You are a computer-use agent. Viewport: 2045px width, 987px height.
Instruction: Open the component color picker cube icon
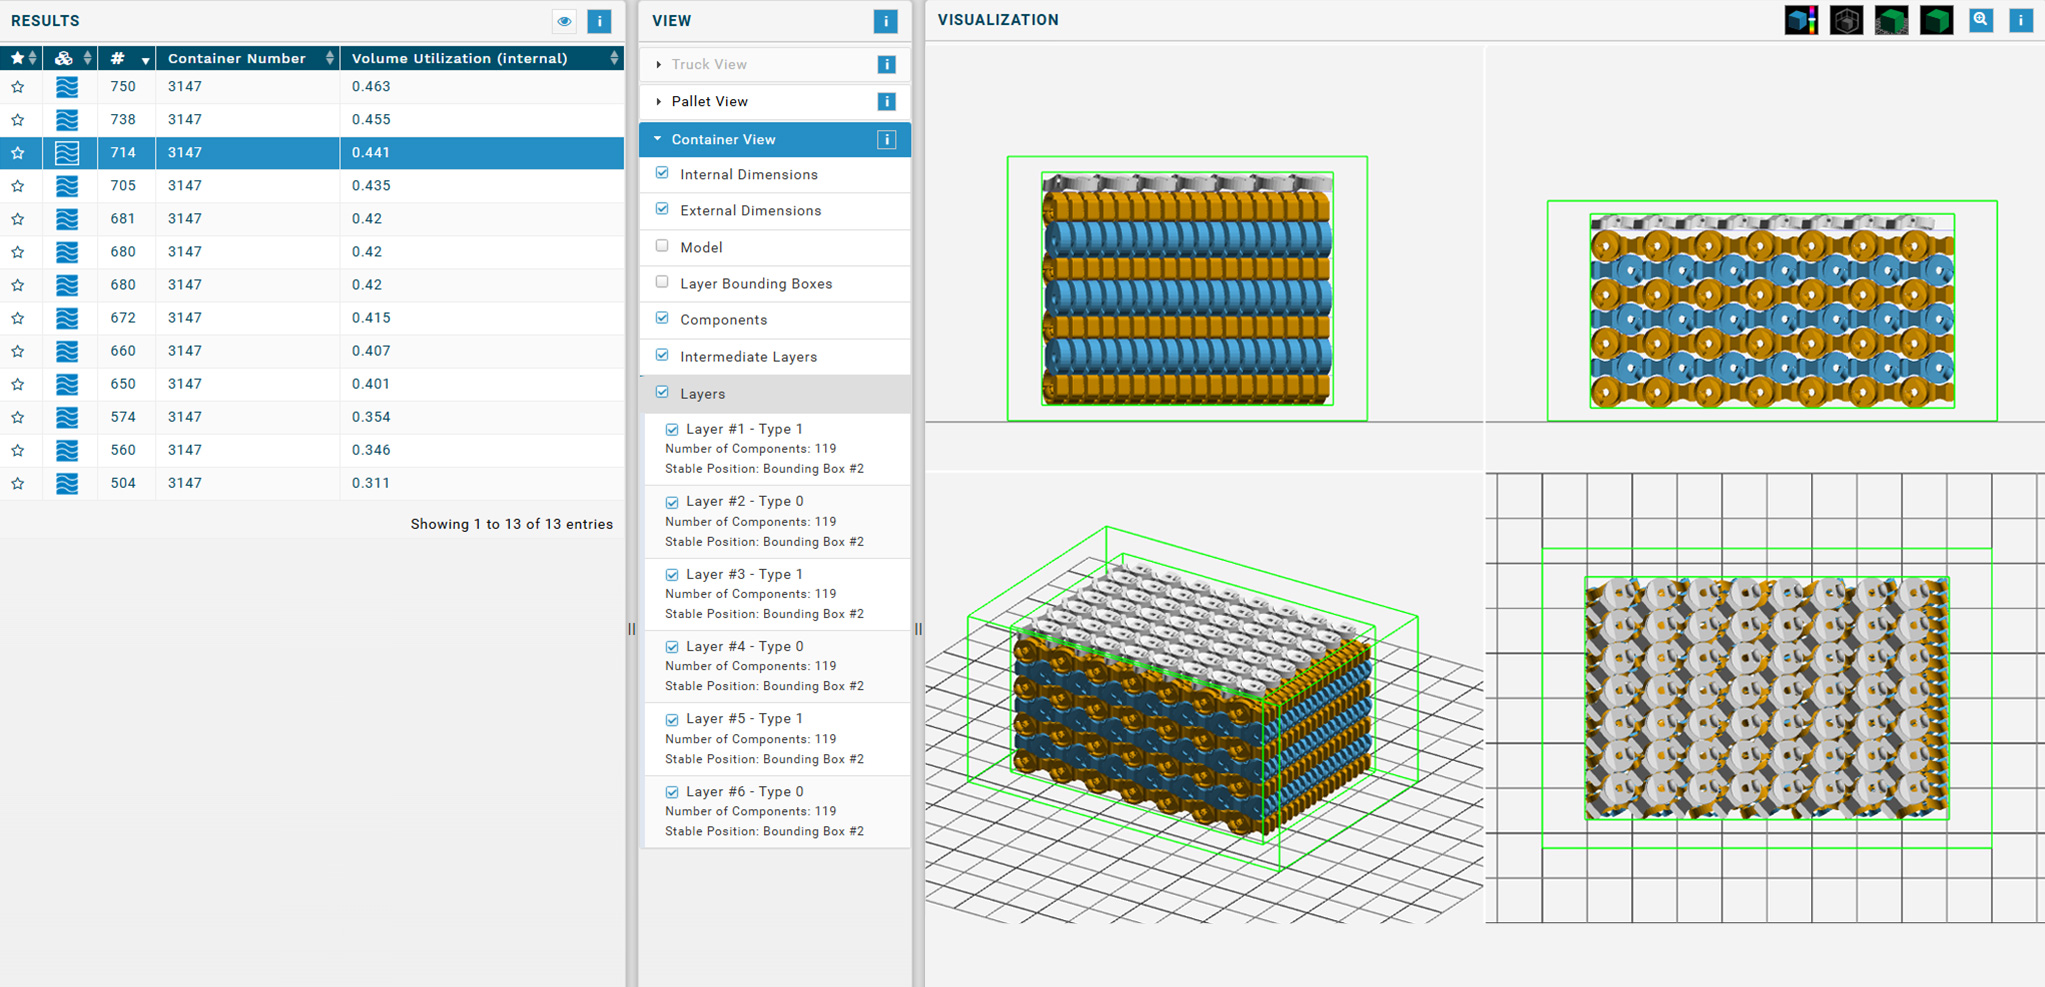click(1801, 20)
